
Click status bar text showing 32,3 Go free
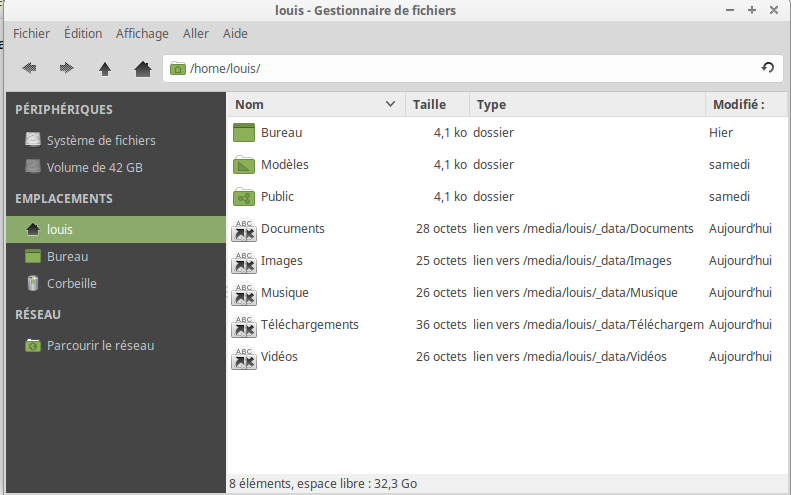point(323,483)
